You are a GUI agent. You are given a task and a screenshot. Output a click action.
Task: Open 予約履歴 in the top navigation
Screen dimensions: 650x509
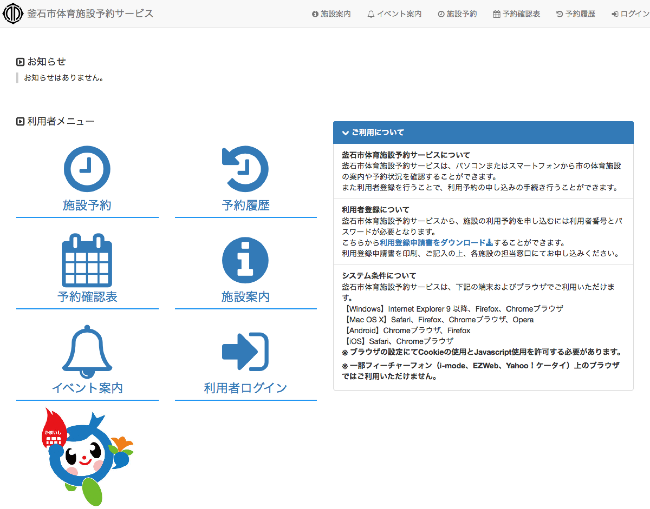pos(575,14)
